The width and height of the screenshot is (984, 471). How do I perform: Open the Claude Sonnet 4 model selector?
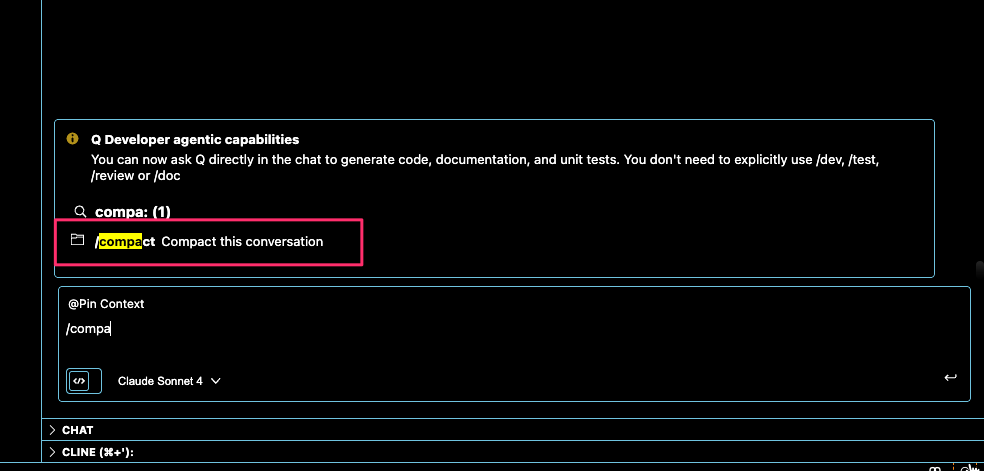(169, 381)
